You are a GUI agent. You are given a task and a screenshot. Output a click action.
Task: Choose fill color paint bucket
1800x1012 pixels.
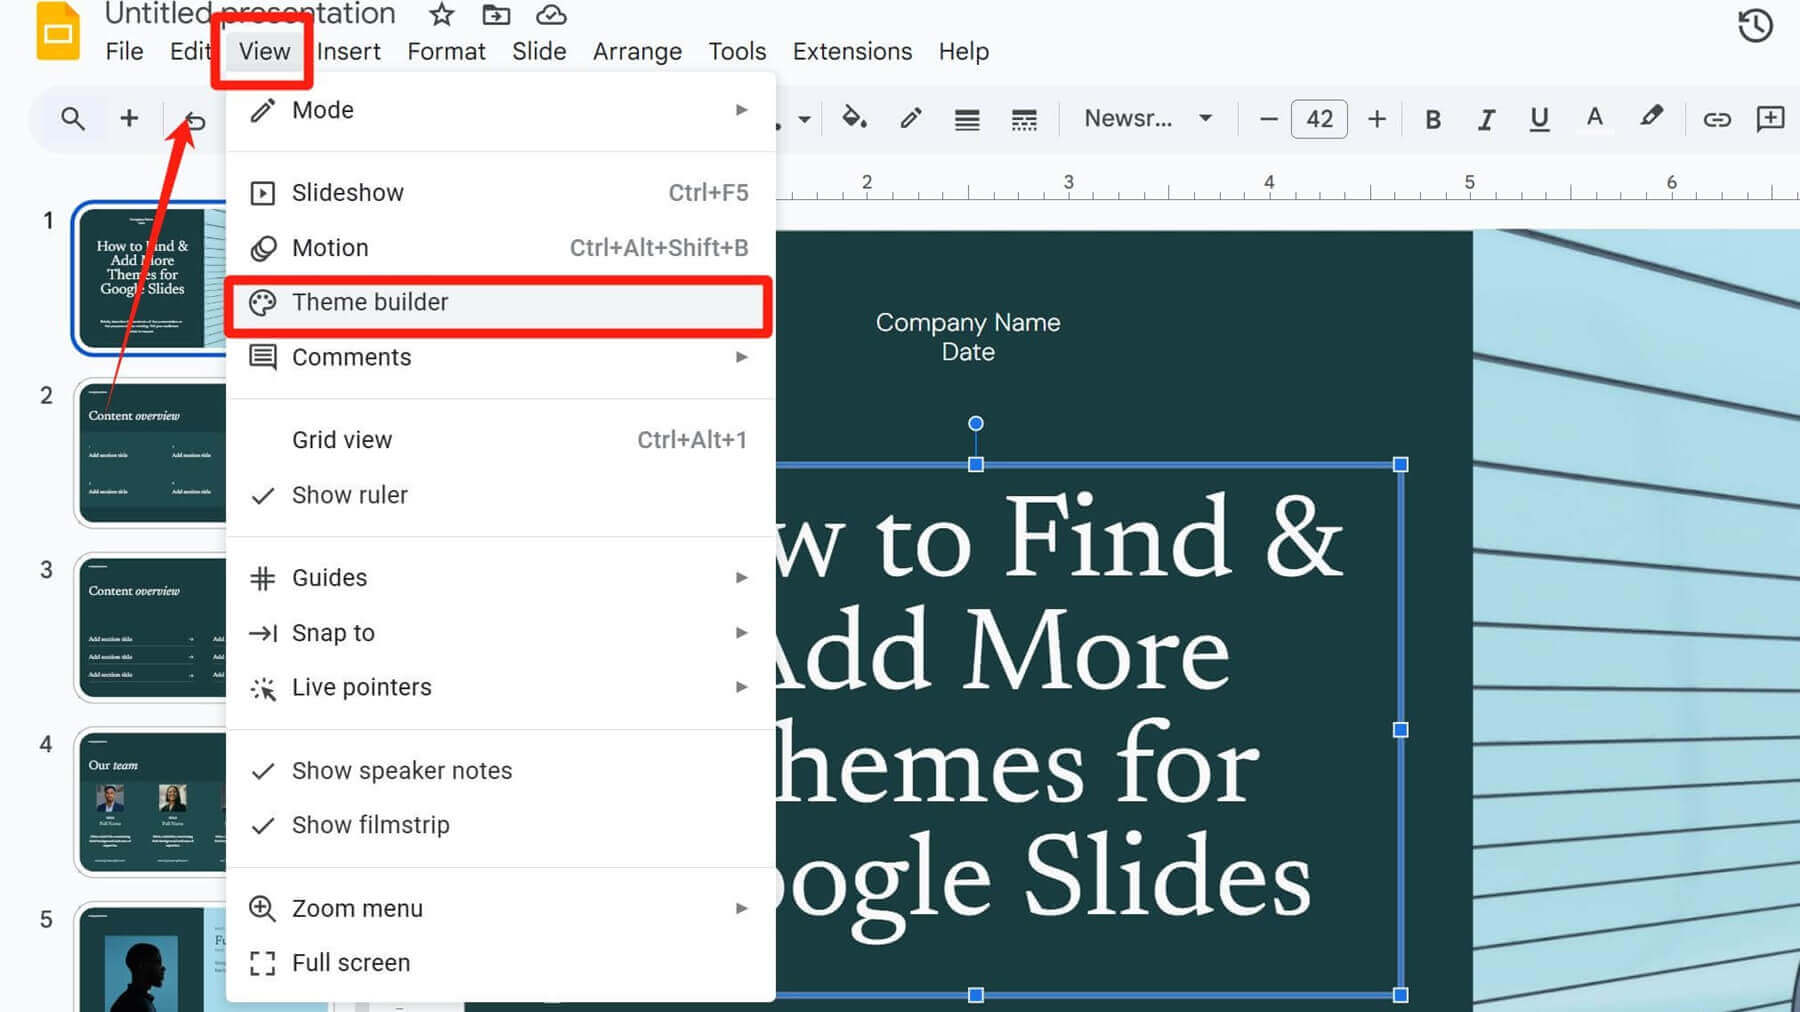pos(853,119)
